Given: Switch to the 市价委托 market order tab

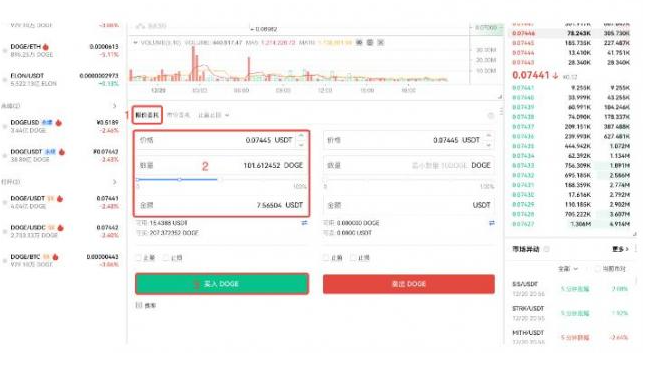Looking at the screenshot, I should point(179,115).
